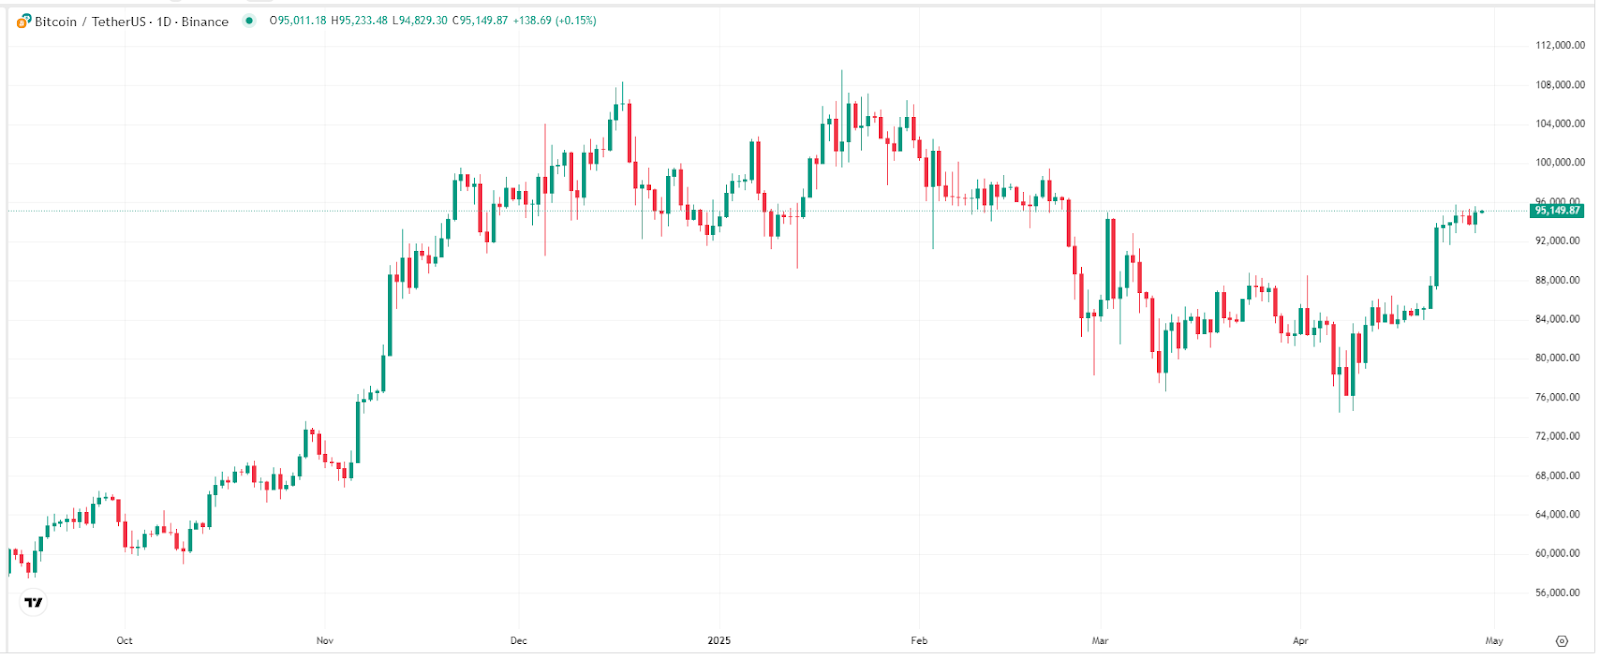
Task: Click the low value L94,829.30 in legend
Action: pos(420,20)
